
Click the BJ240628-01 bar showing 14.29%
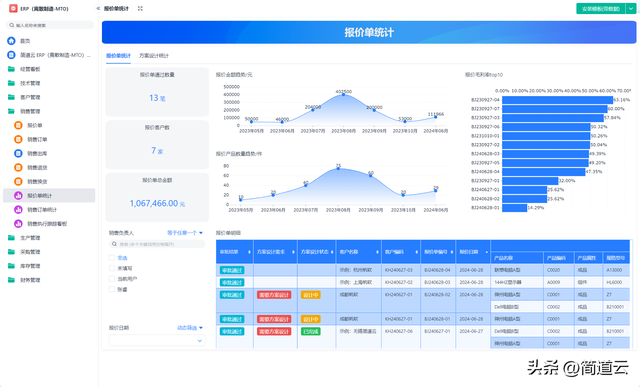tap(515, 208)
